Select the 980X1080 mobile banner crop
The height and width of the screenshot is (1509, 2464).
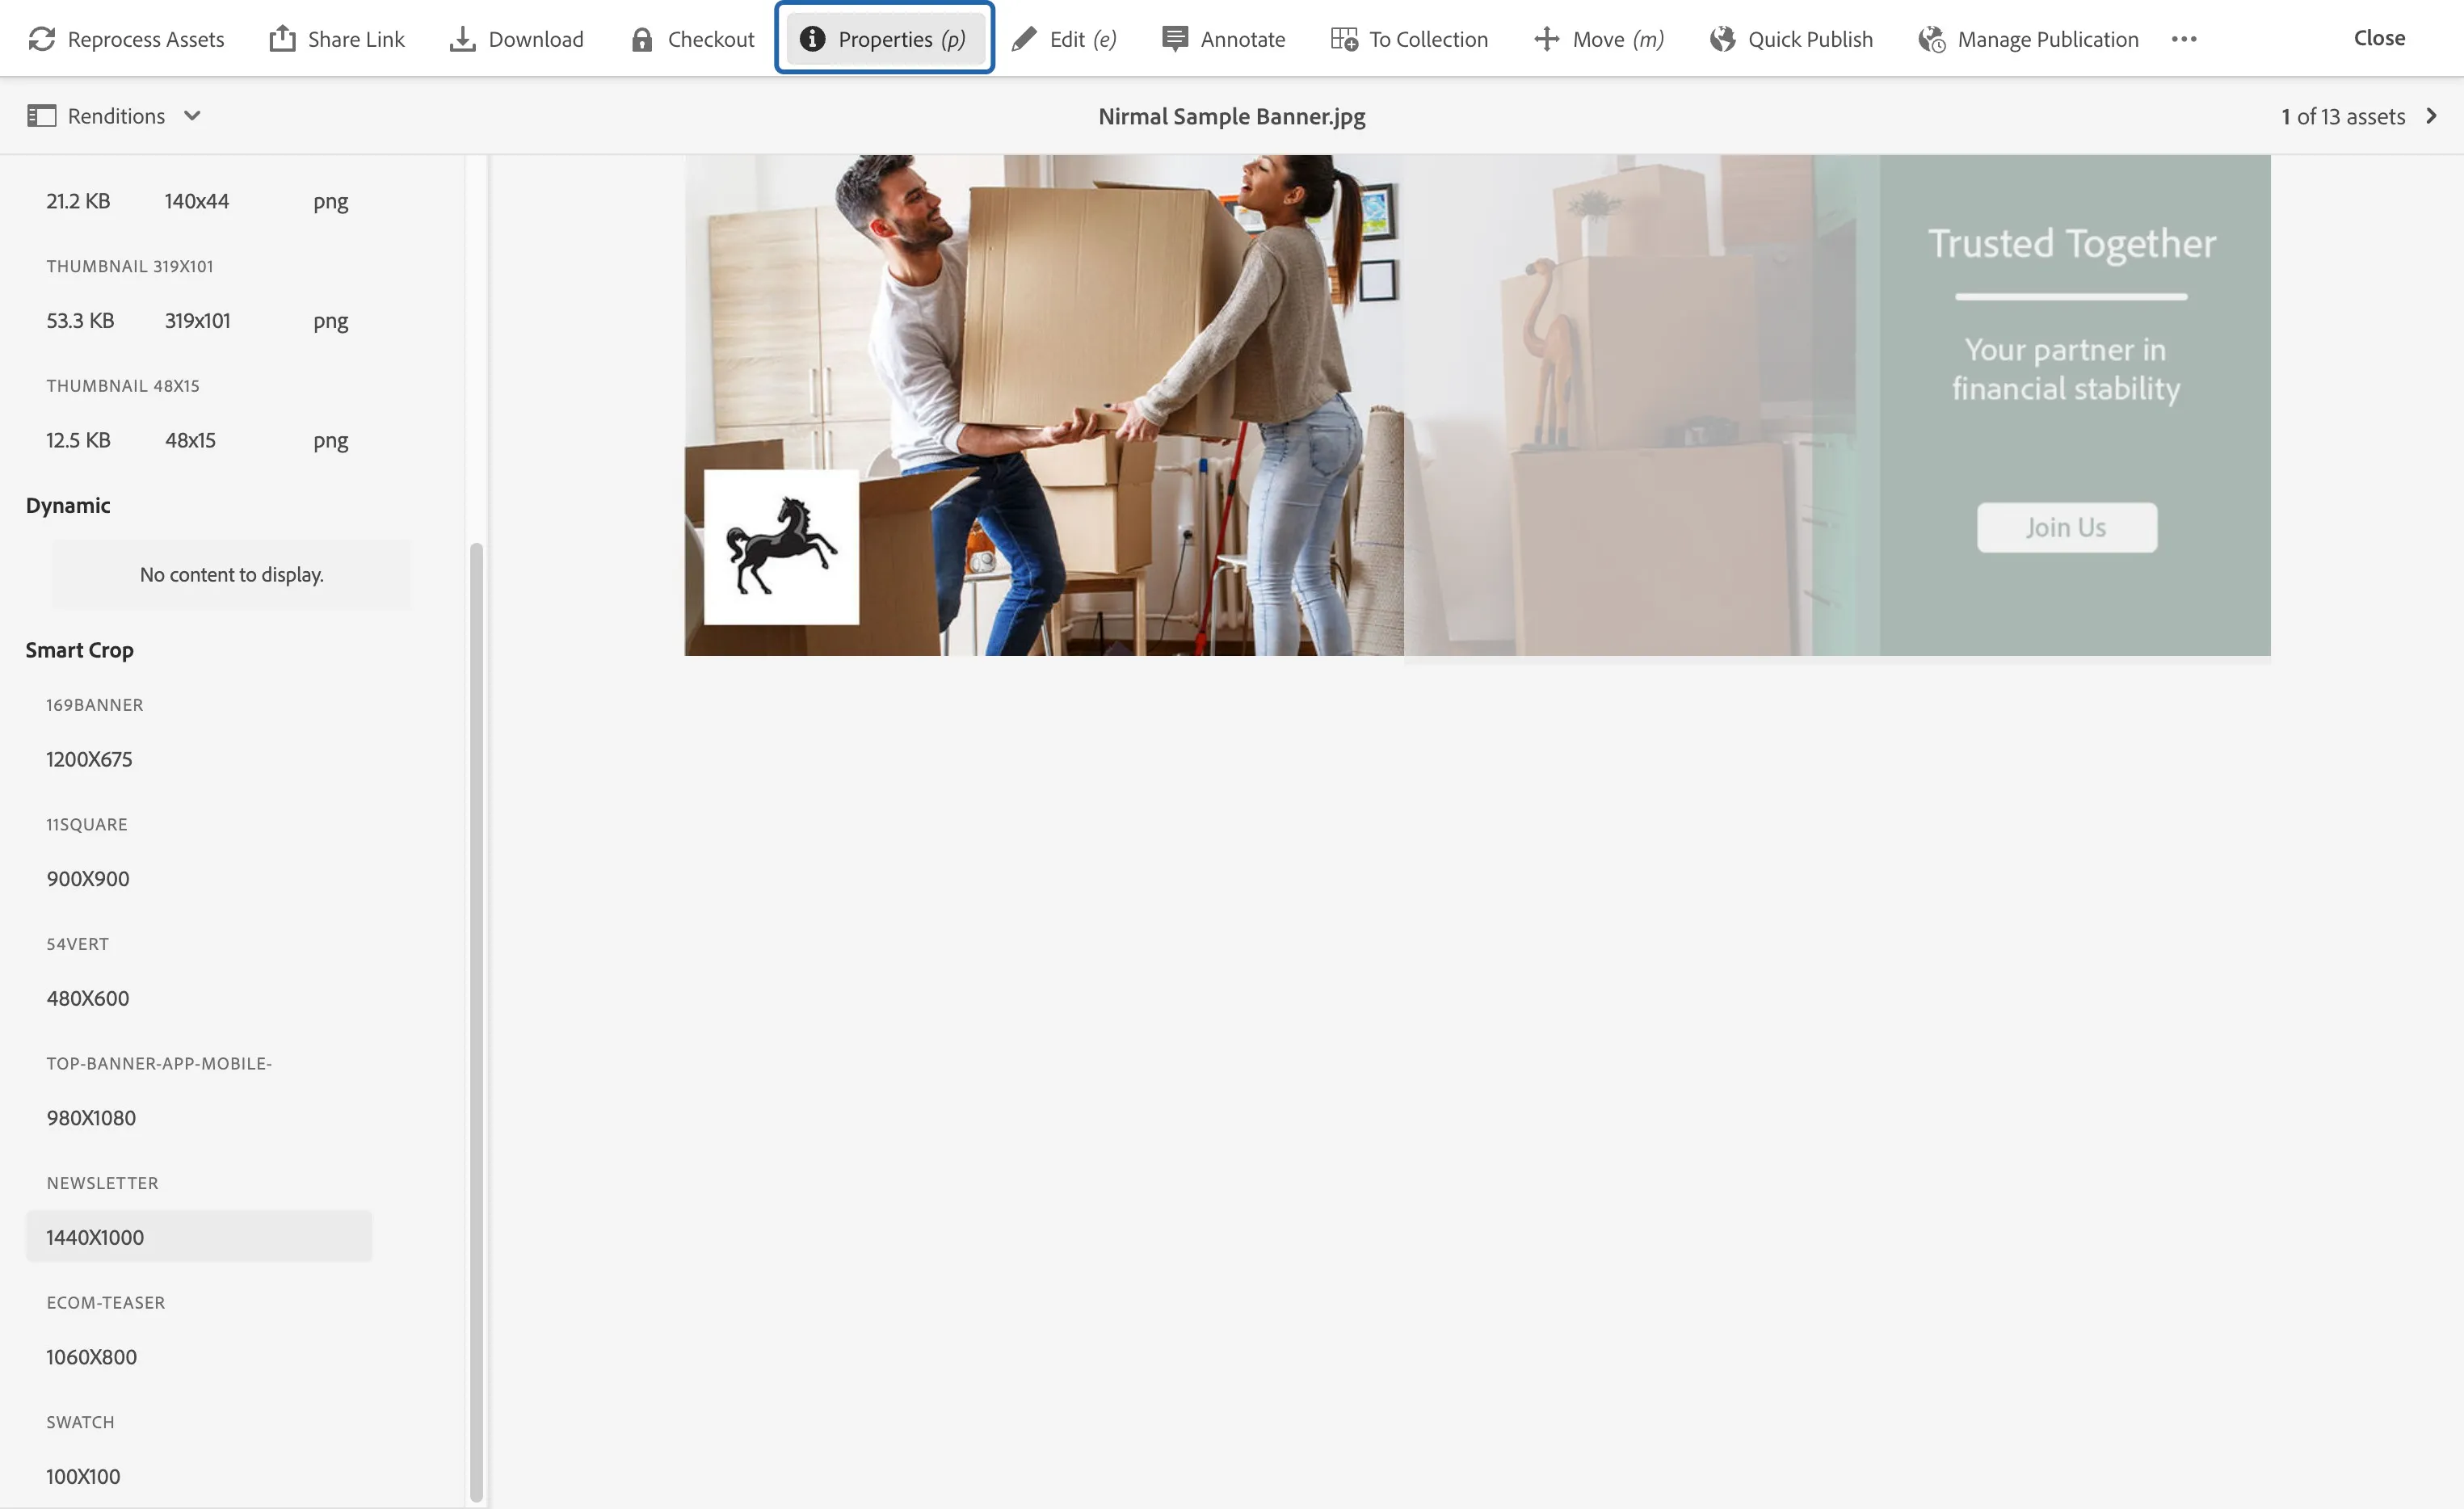coord(199,1118)
